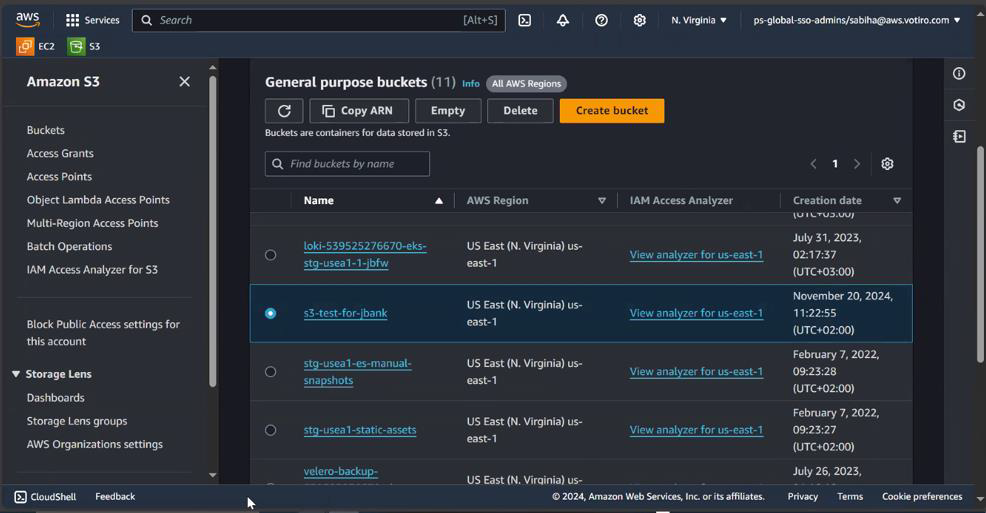Go to next page of buckets
This screenshot has height=513, width=986.
(856, 163)
